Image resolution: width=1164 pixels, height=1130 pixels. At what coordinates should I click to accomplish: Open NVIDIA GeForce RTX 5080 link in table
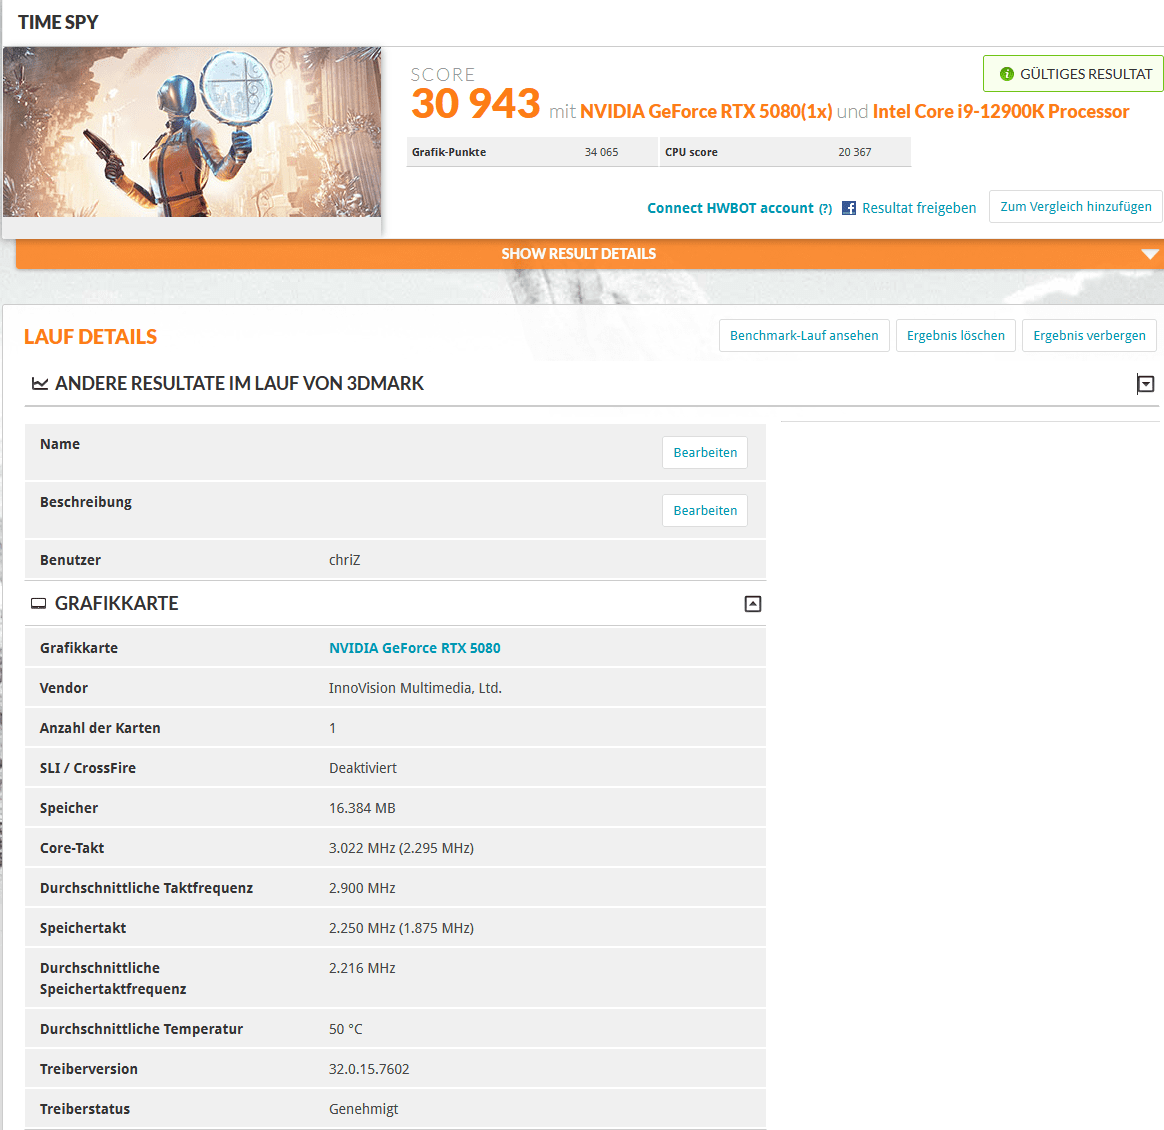(414, 648)
